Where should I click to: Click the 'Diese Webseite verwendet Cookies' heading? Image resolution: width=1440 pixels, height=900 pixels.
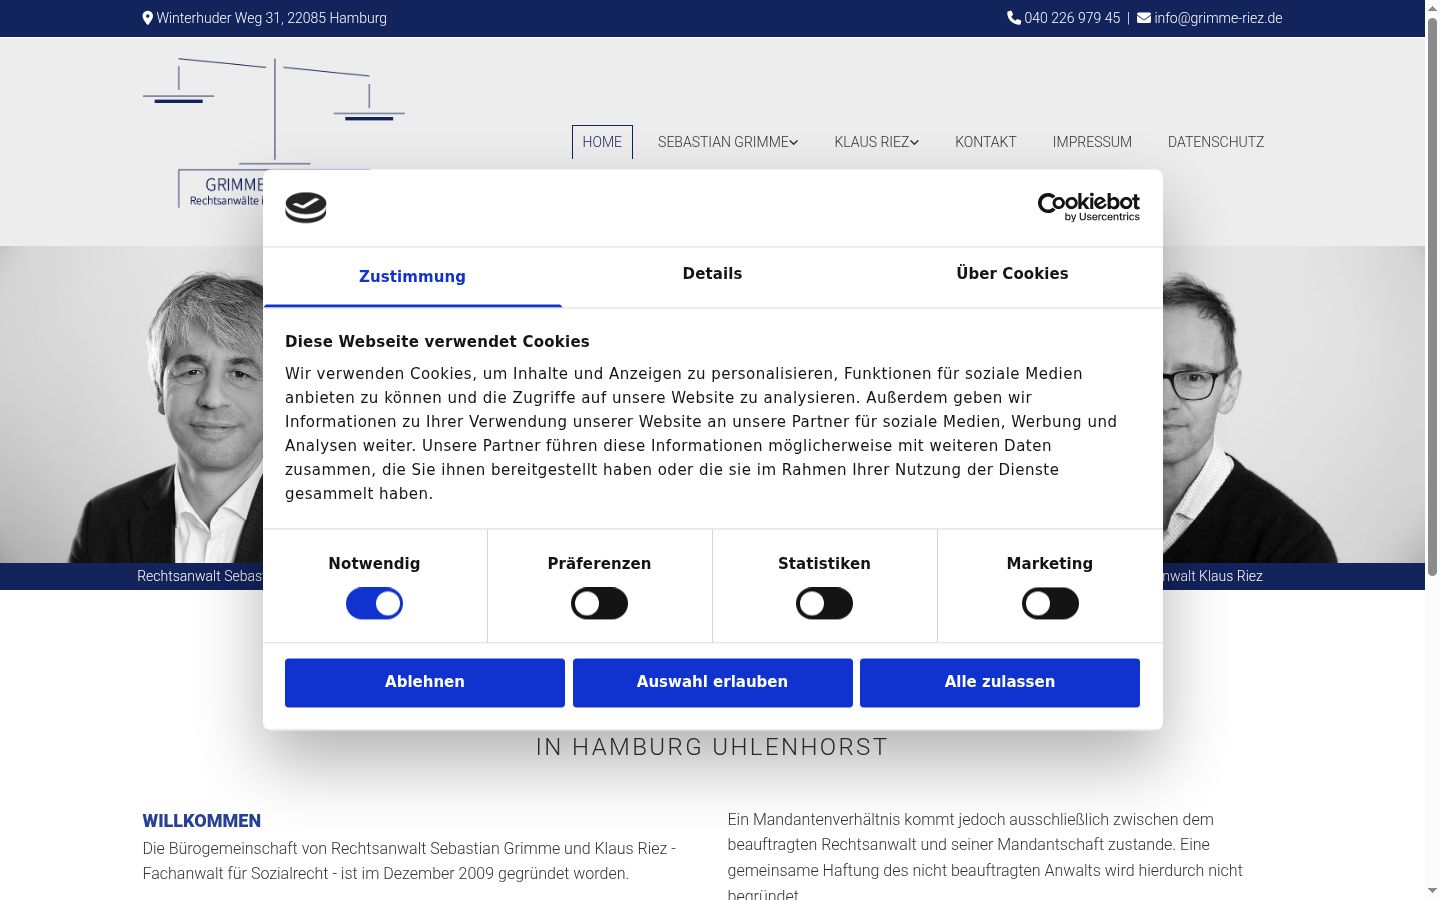tap(437, 342)
